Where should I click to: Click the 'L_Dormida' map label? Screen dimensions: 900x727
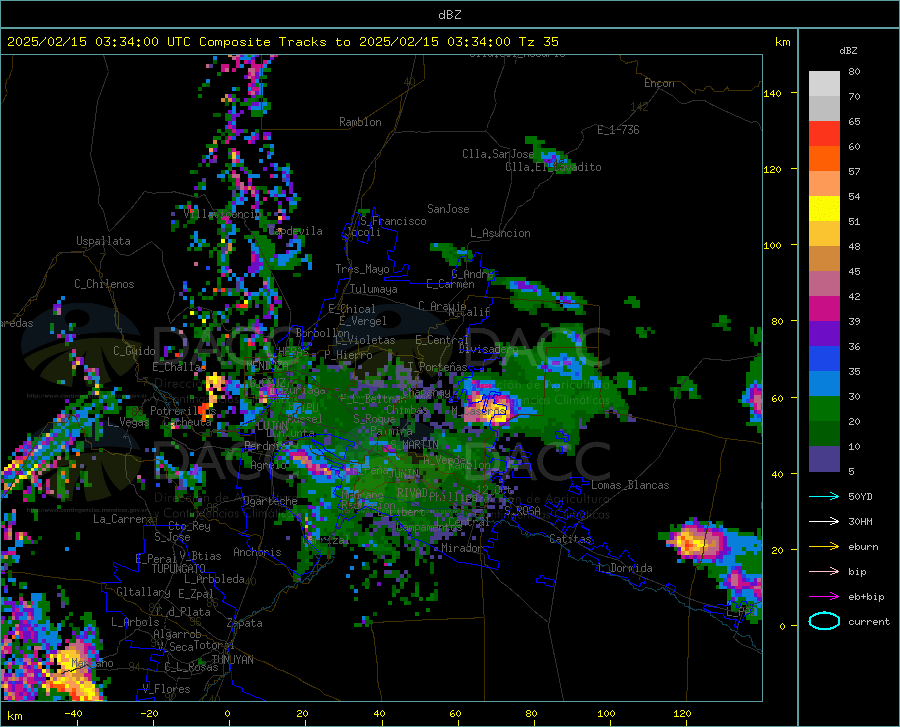point(625,568)
